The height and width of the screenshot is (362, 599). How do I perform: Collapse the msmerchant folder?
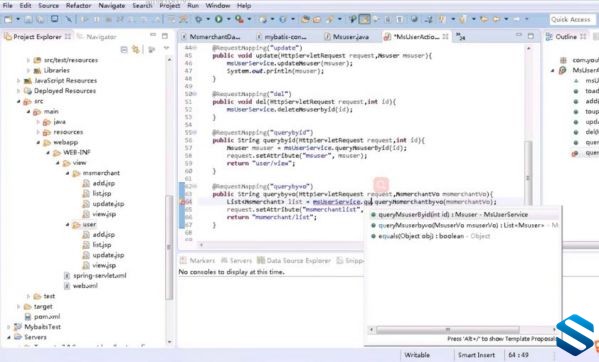click(x=68, y=173)
